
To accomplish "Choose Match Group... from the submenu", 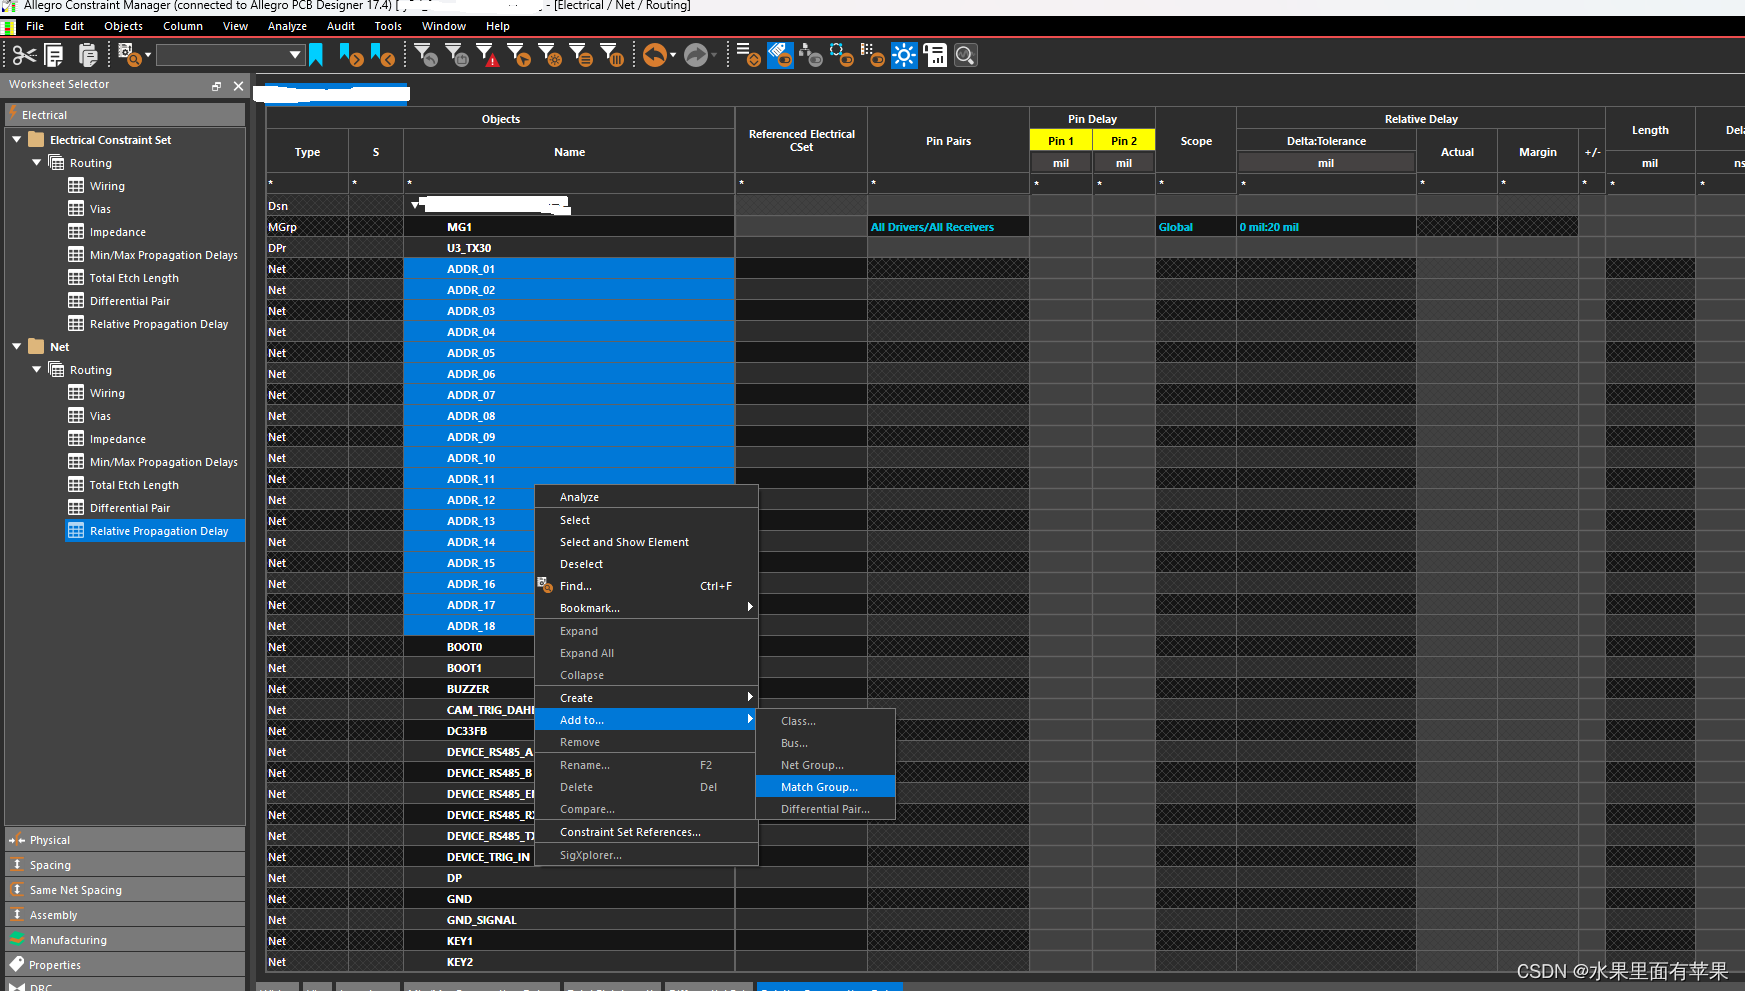I will [819, 787].
